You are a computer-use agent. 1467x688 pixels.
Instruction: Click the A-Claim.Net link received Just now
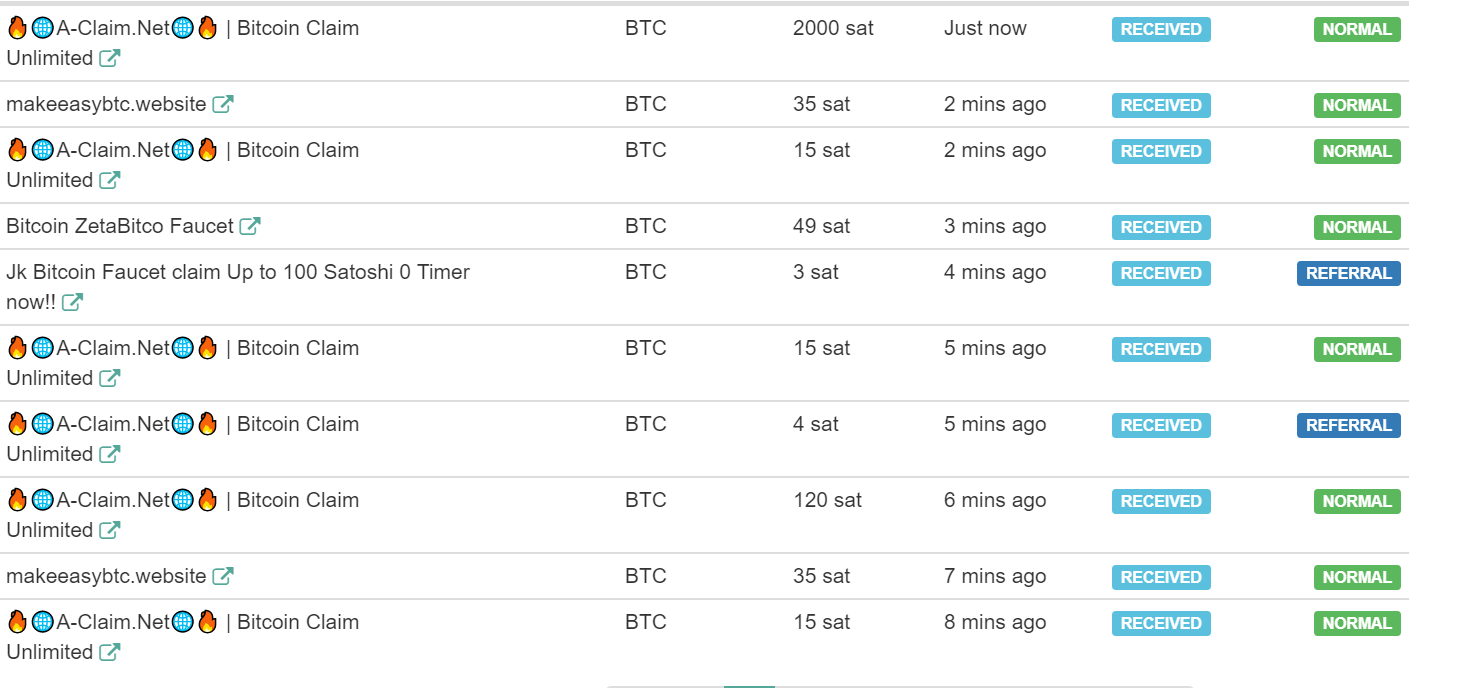[183, 43]
